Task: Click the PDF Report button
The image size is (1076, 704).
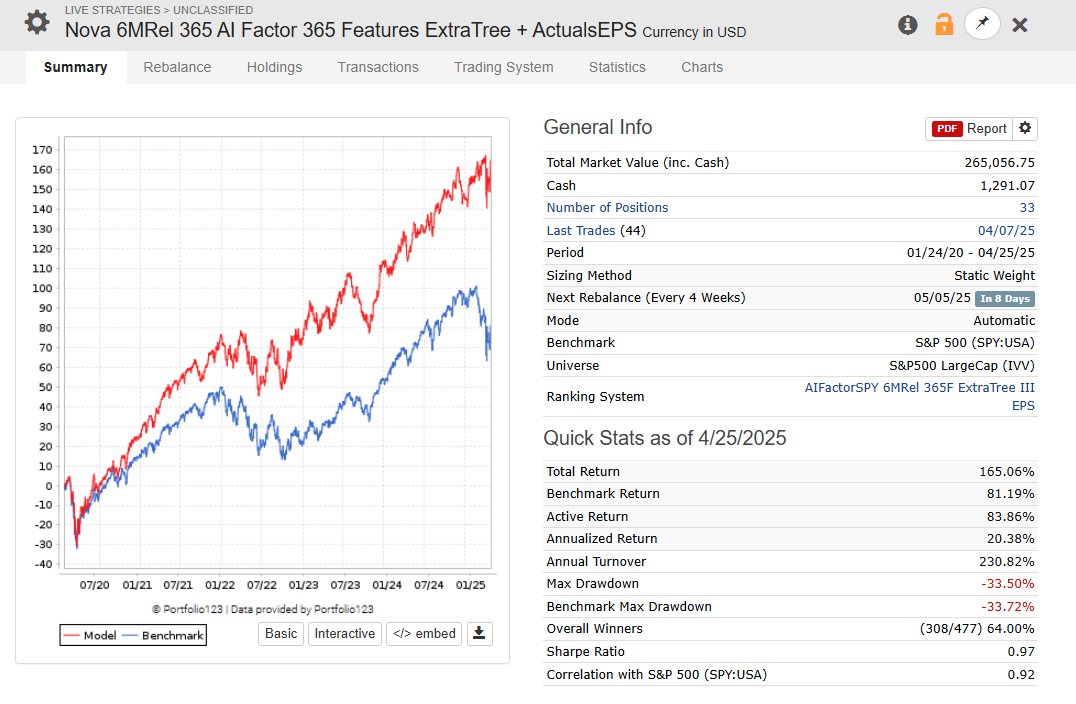Action: (969, 128)
